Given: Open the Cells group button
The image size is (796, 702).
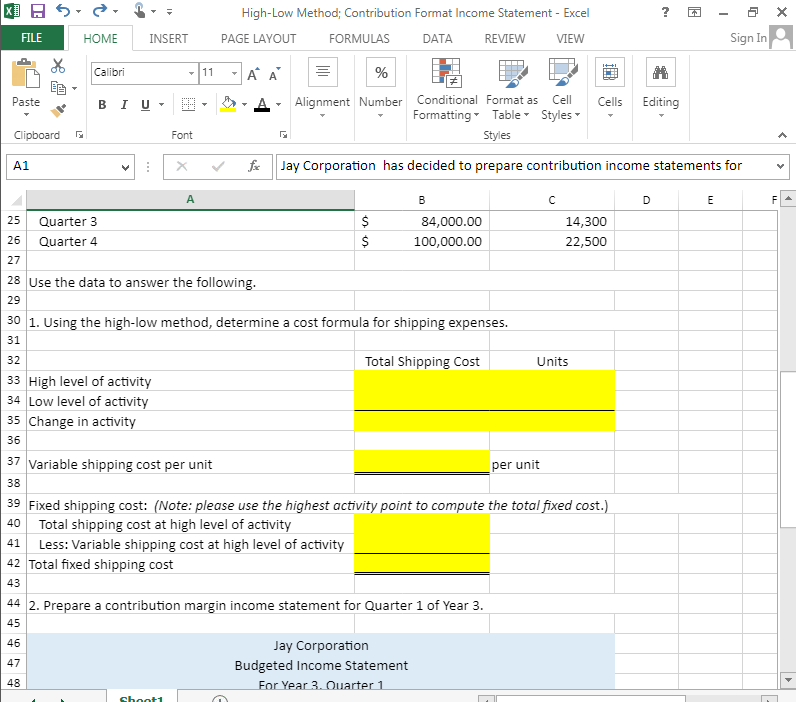Looking at the screenshot, I should click(610, 88).
